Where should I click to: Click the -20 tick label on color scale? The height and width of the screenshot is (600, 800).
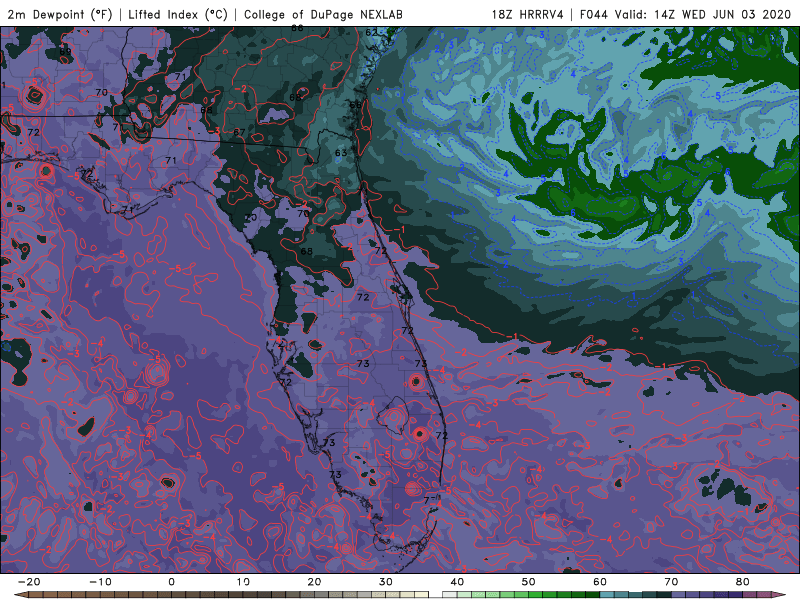[x=29, y=582]
